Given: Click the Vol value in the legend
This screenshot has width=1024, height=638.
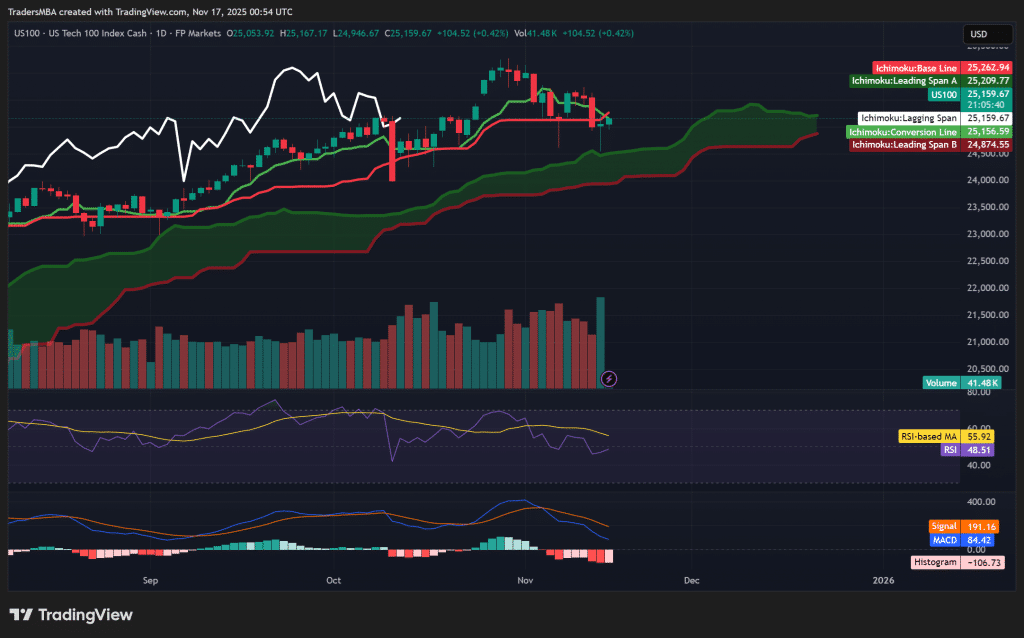Looking at the screenshot, I should click(536, 33).
